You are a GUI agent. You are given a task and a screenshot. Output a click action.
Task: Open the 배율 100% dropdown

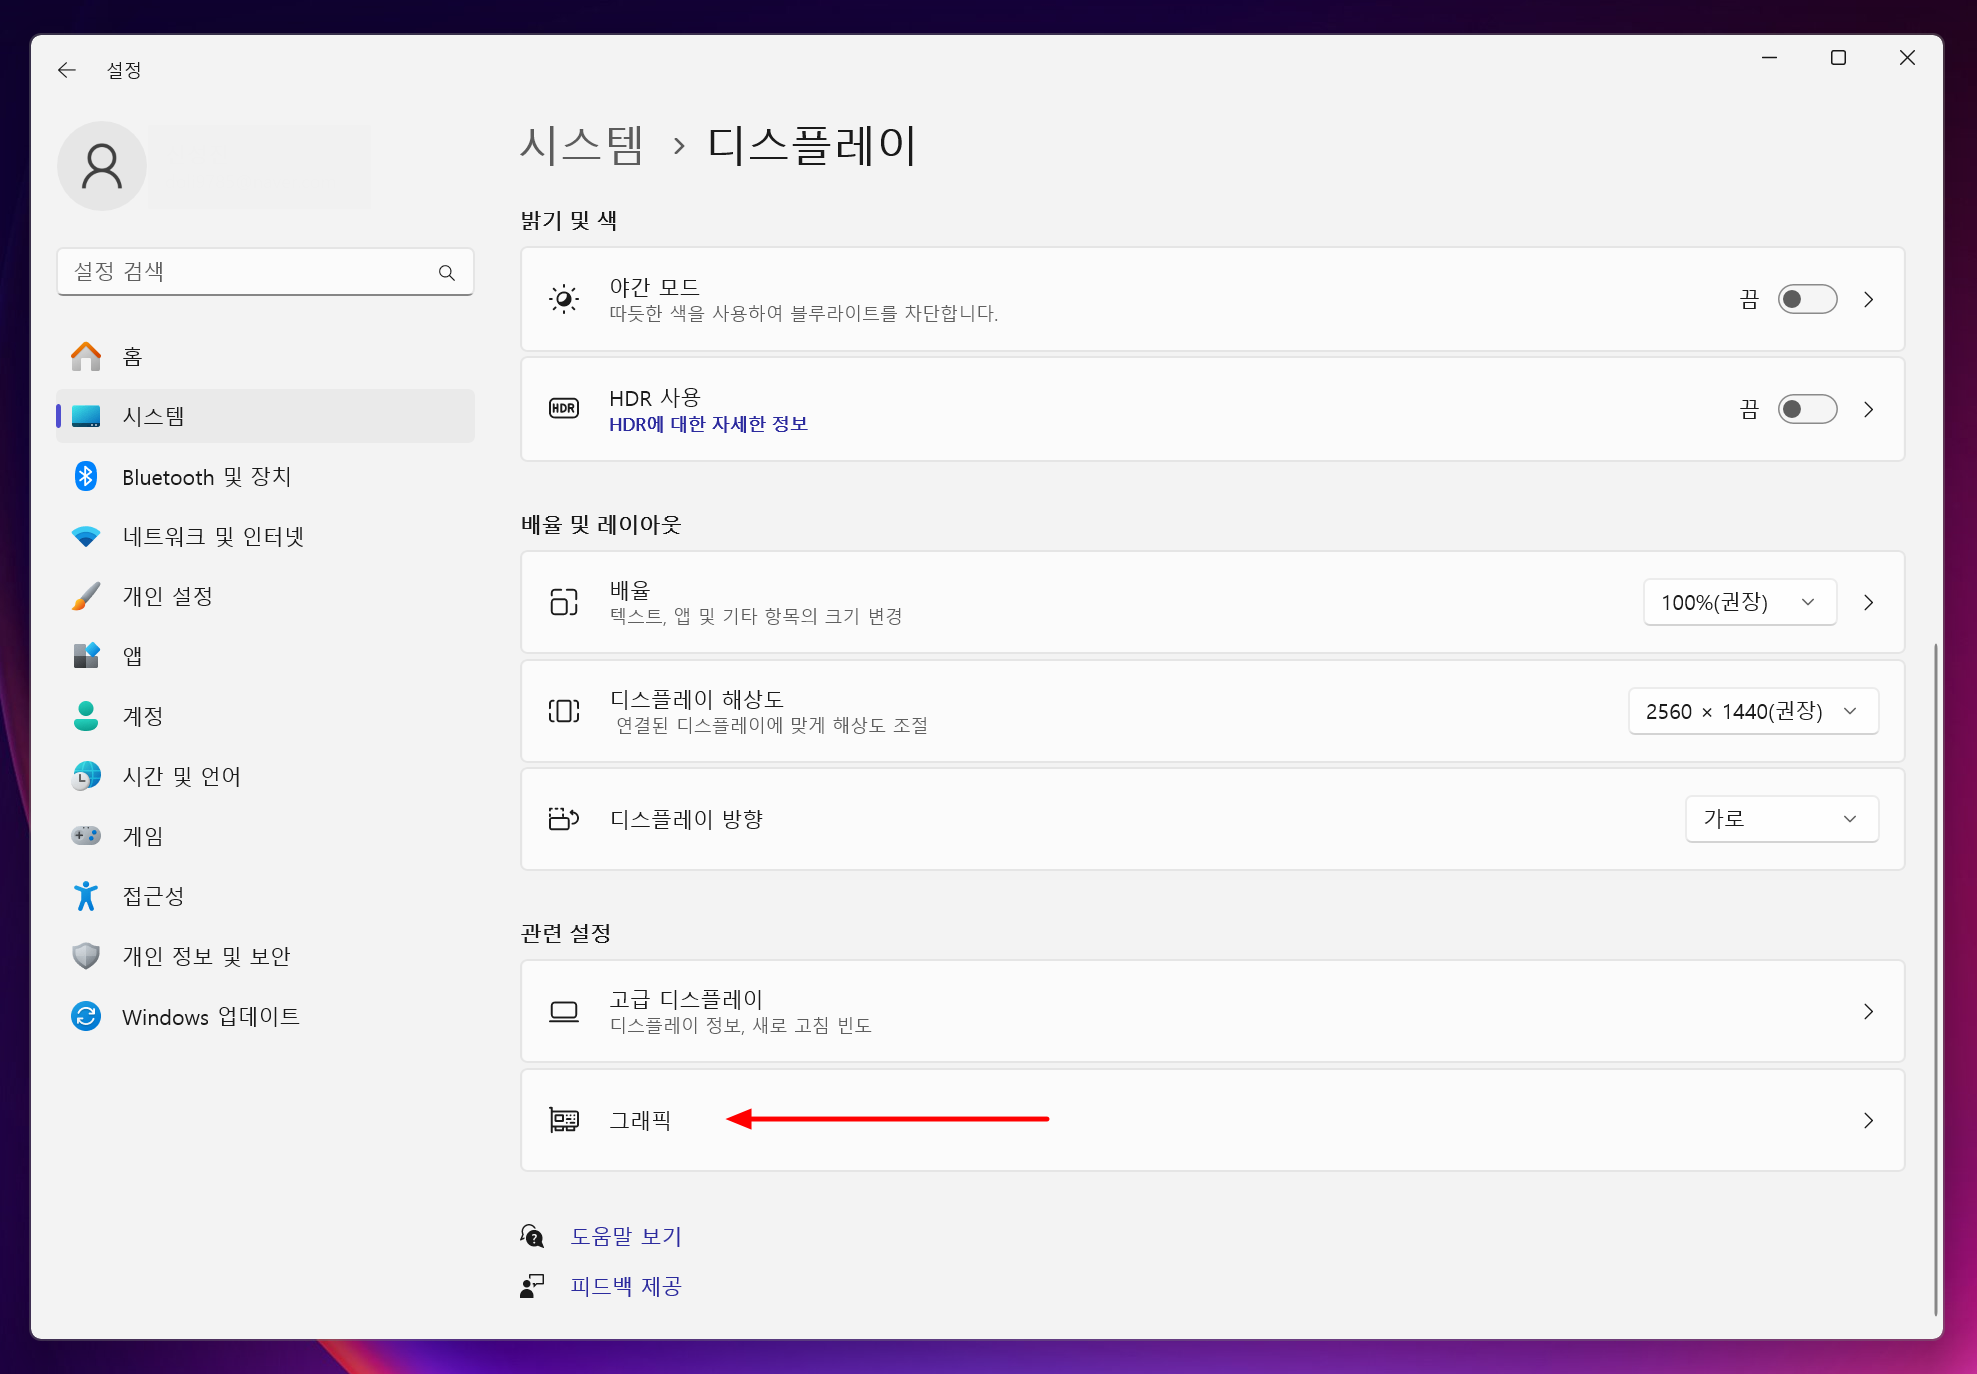point(1739,602)
